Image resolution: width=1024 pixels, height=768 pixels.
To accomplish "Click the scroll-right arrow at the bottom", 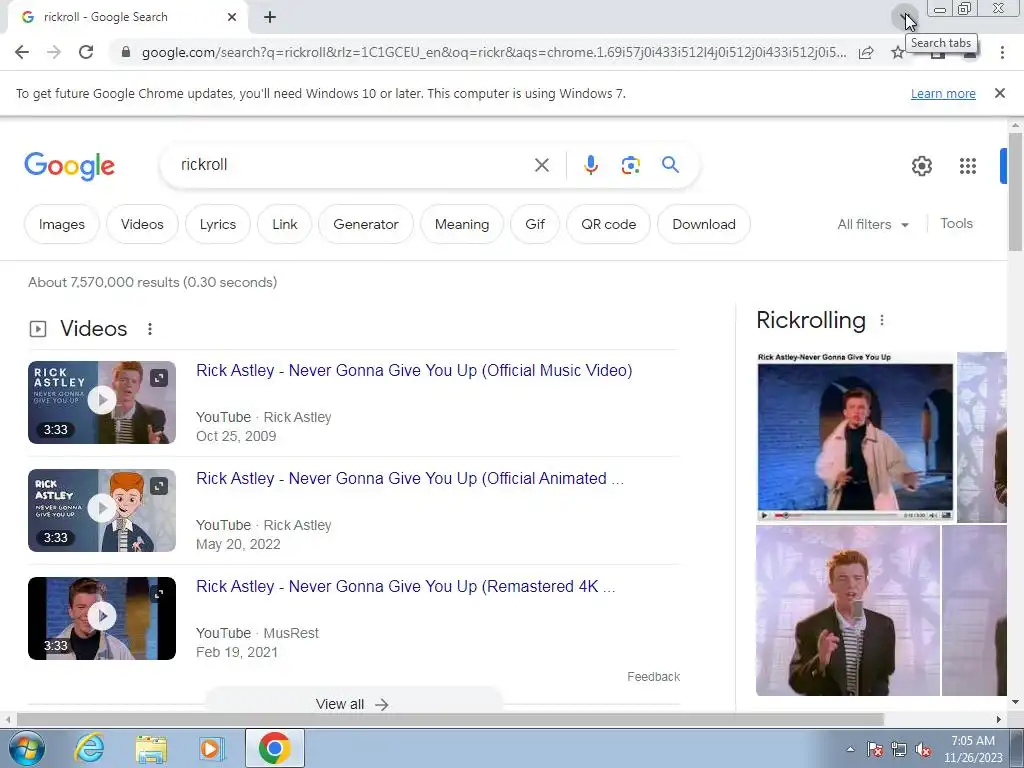I will click(x=999, y=719).
